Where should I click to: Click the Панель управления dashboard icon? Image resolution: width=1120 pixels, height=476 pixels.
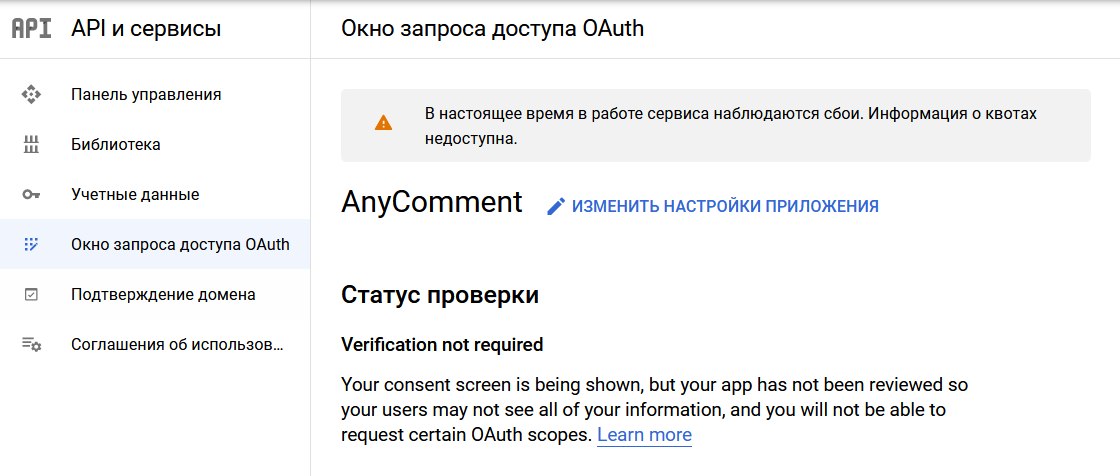coord(31,95)
